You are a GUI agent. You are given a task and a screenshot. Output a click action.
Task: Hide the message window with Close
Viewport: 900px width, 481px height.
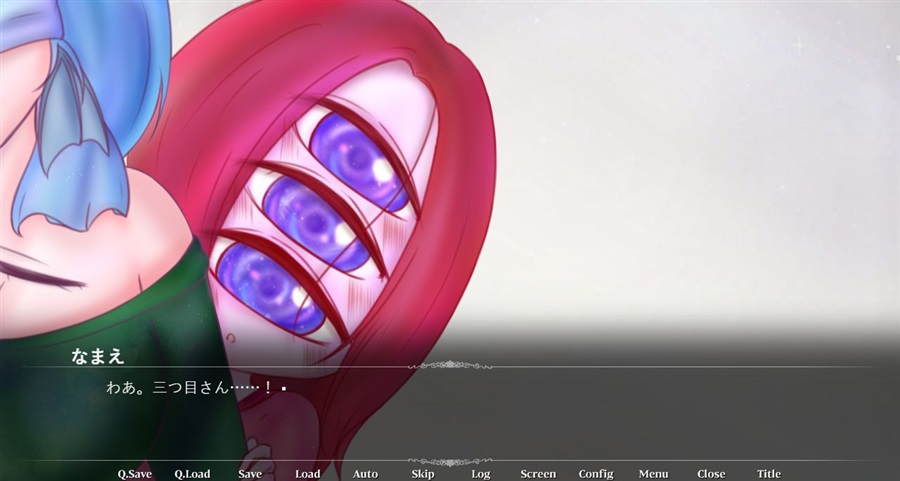pyautogui.click(x=711, y=474)
